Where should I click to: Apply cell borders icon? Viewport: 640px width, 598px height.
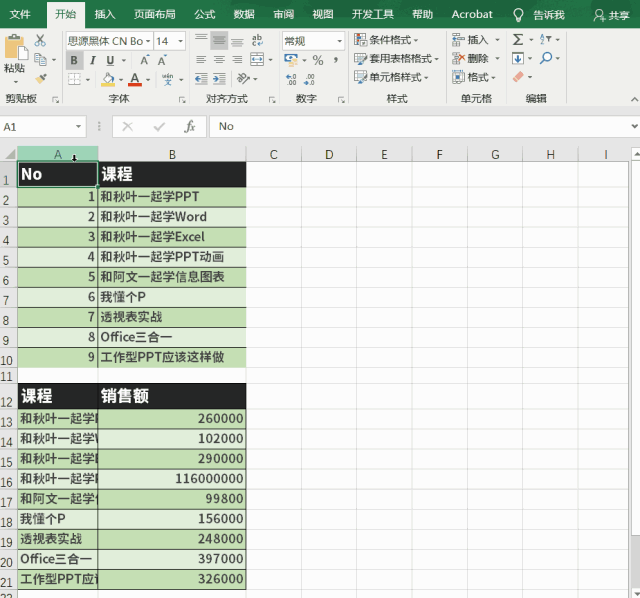tap(74, 79)
